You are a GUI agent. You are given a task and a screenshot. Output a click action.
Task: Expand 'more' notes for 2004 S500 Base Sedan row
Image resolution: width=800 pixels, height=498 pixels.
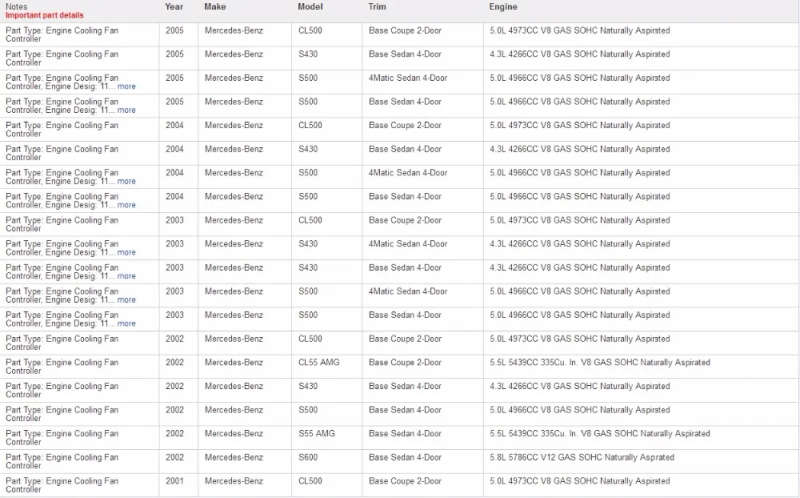coord(127,205)
